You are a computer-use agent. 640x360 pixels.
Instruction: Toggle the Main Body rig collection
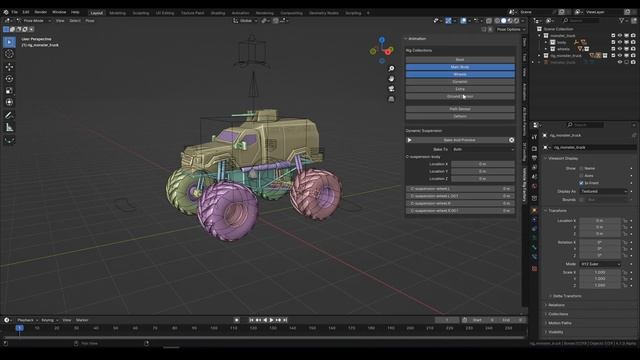click(x=460, y=67)
